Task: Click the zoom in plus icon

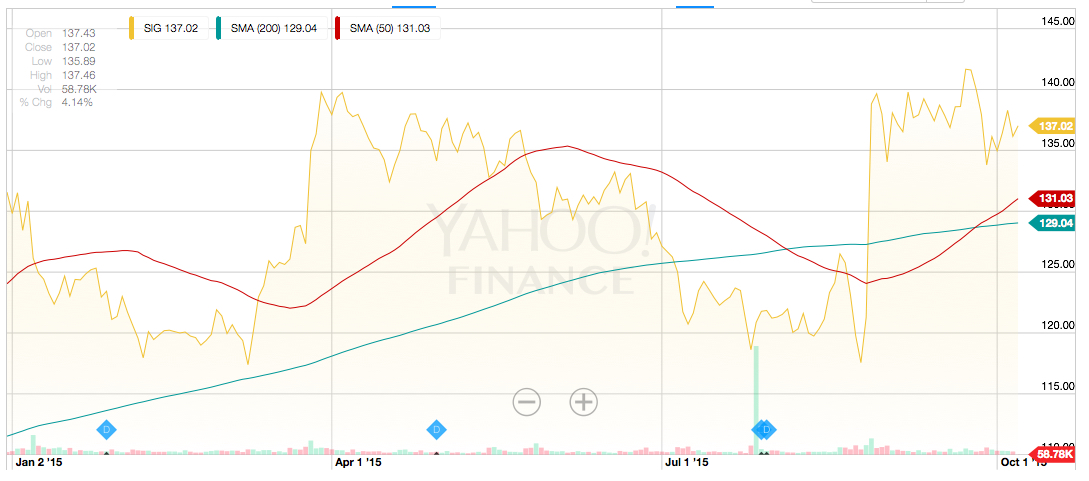Action: [583, 402]
